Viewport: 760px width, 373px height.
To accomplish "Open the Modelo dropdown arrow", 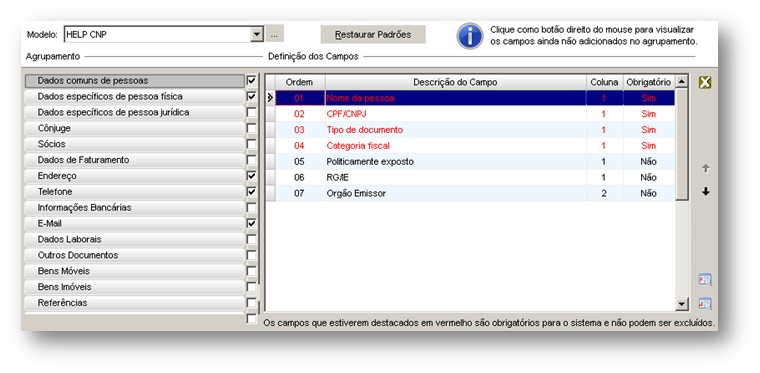I will [x=256, y=34].
